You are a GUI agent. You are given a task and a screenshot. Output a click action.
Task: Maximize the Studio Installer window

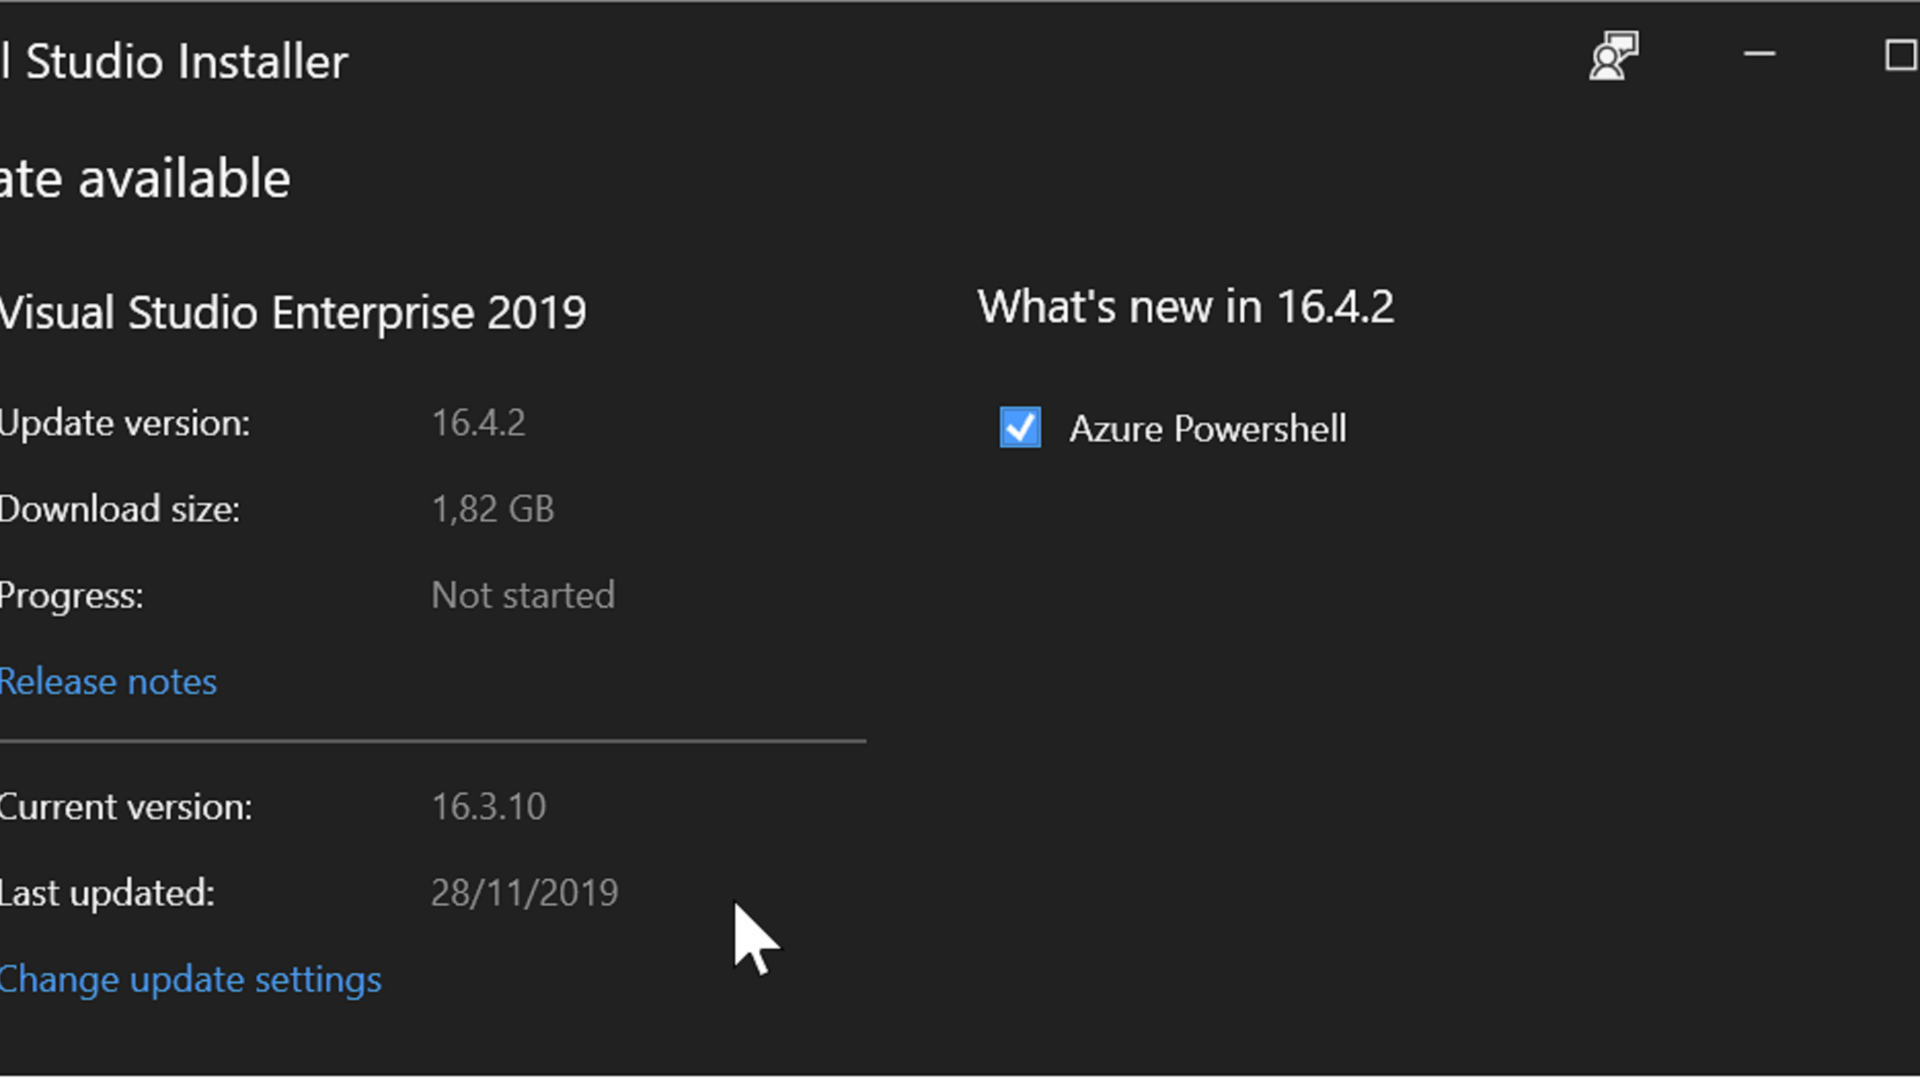click(x=1899, y=55)
